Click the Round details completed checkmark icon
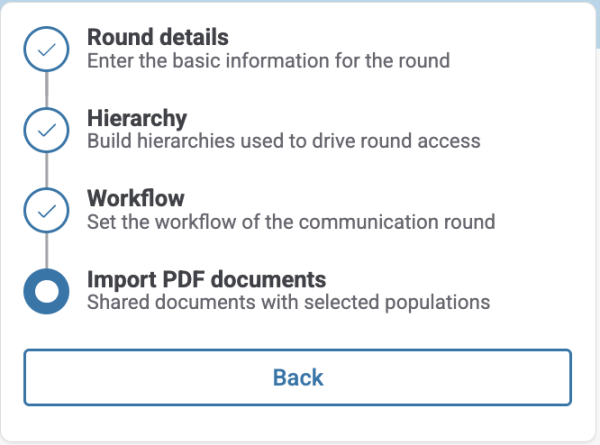Image resolution: width=600 pixels, height=445 pixels. pyautogui.click(x=46, y=50)
